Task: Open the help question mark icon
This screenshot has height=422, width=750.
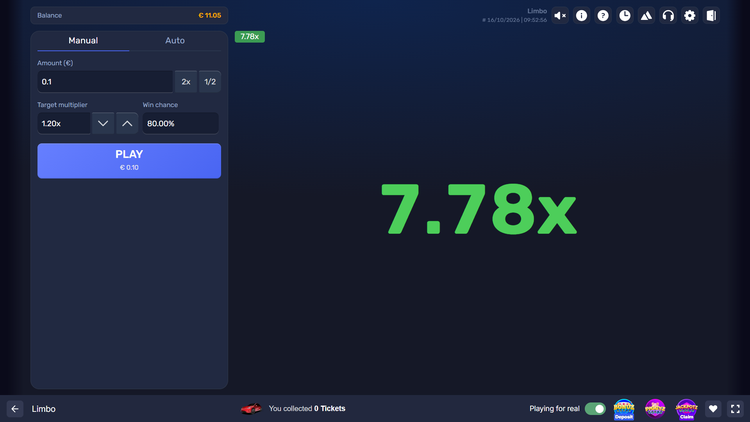Action: (x=603, y=16)
